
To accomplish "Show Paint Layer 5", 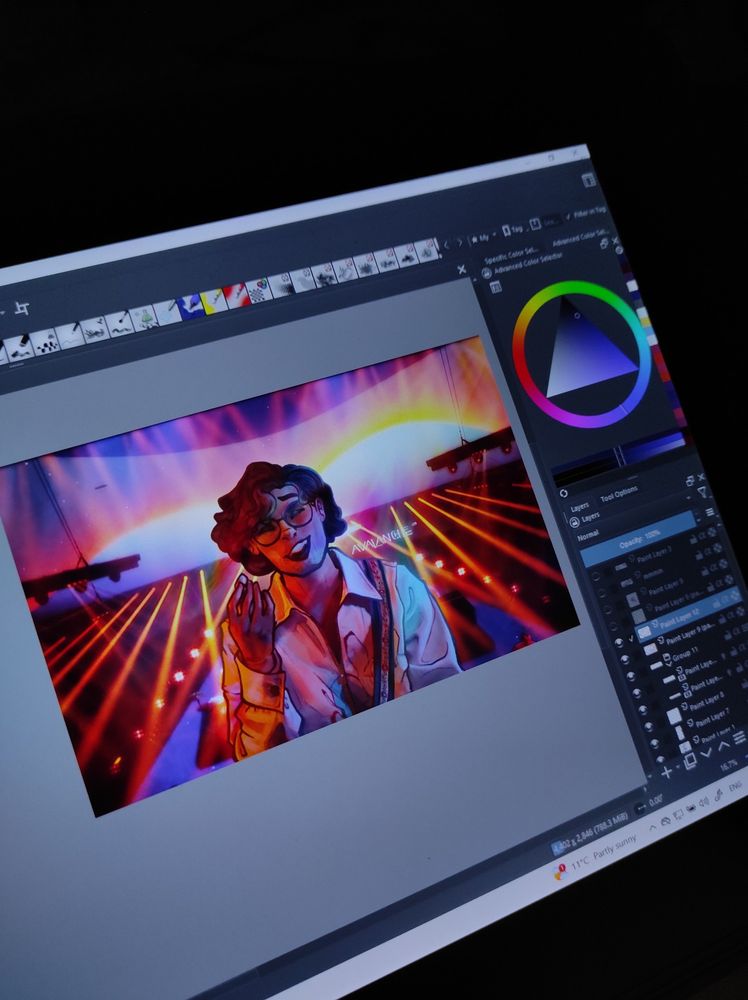I will tap(608, 610).
